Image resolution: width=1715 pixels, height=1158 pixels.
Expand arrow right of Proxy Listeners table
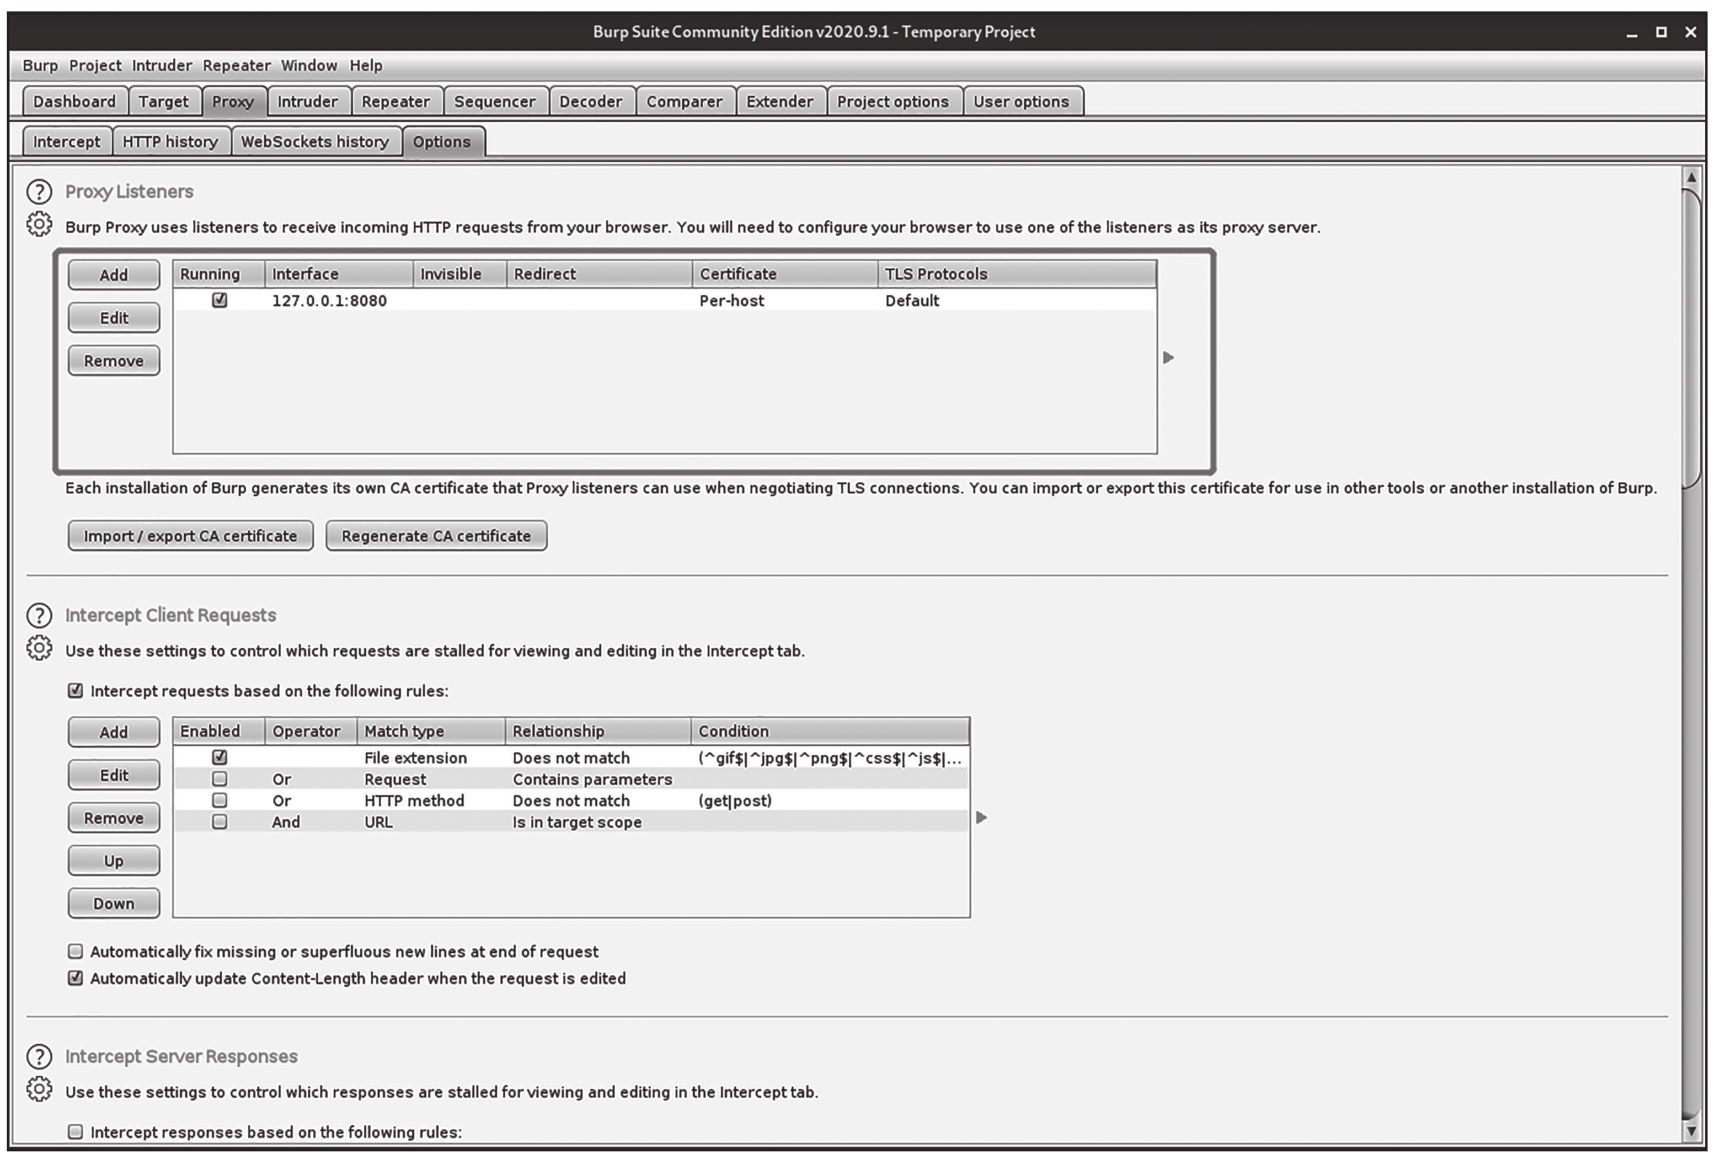(1168, 358)
